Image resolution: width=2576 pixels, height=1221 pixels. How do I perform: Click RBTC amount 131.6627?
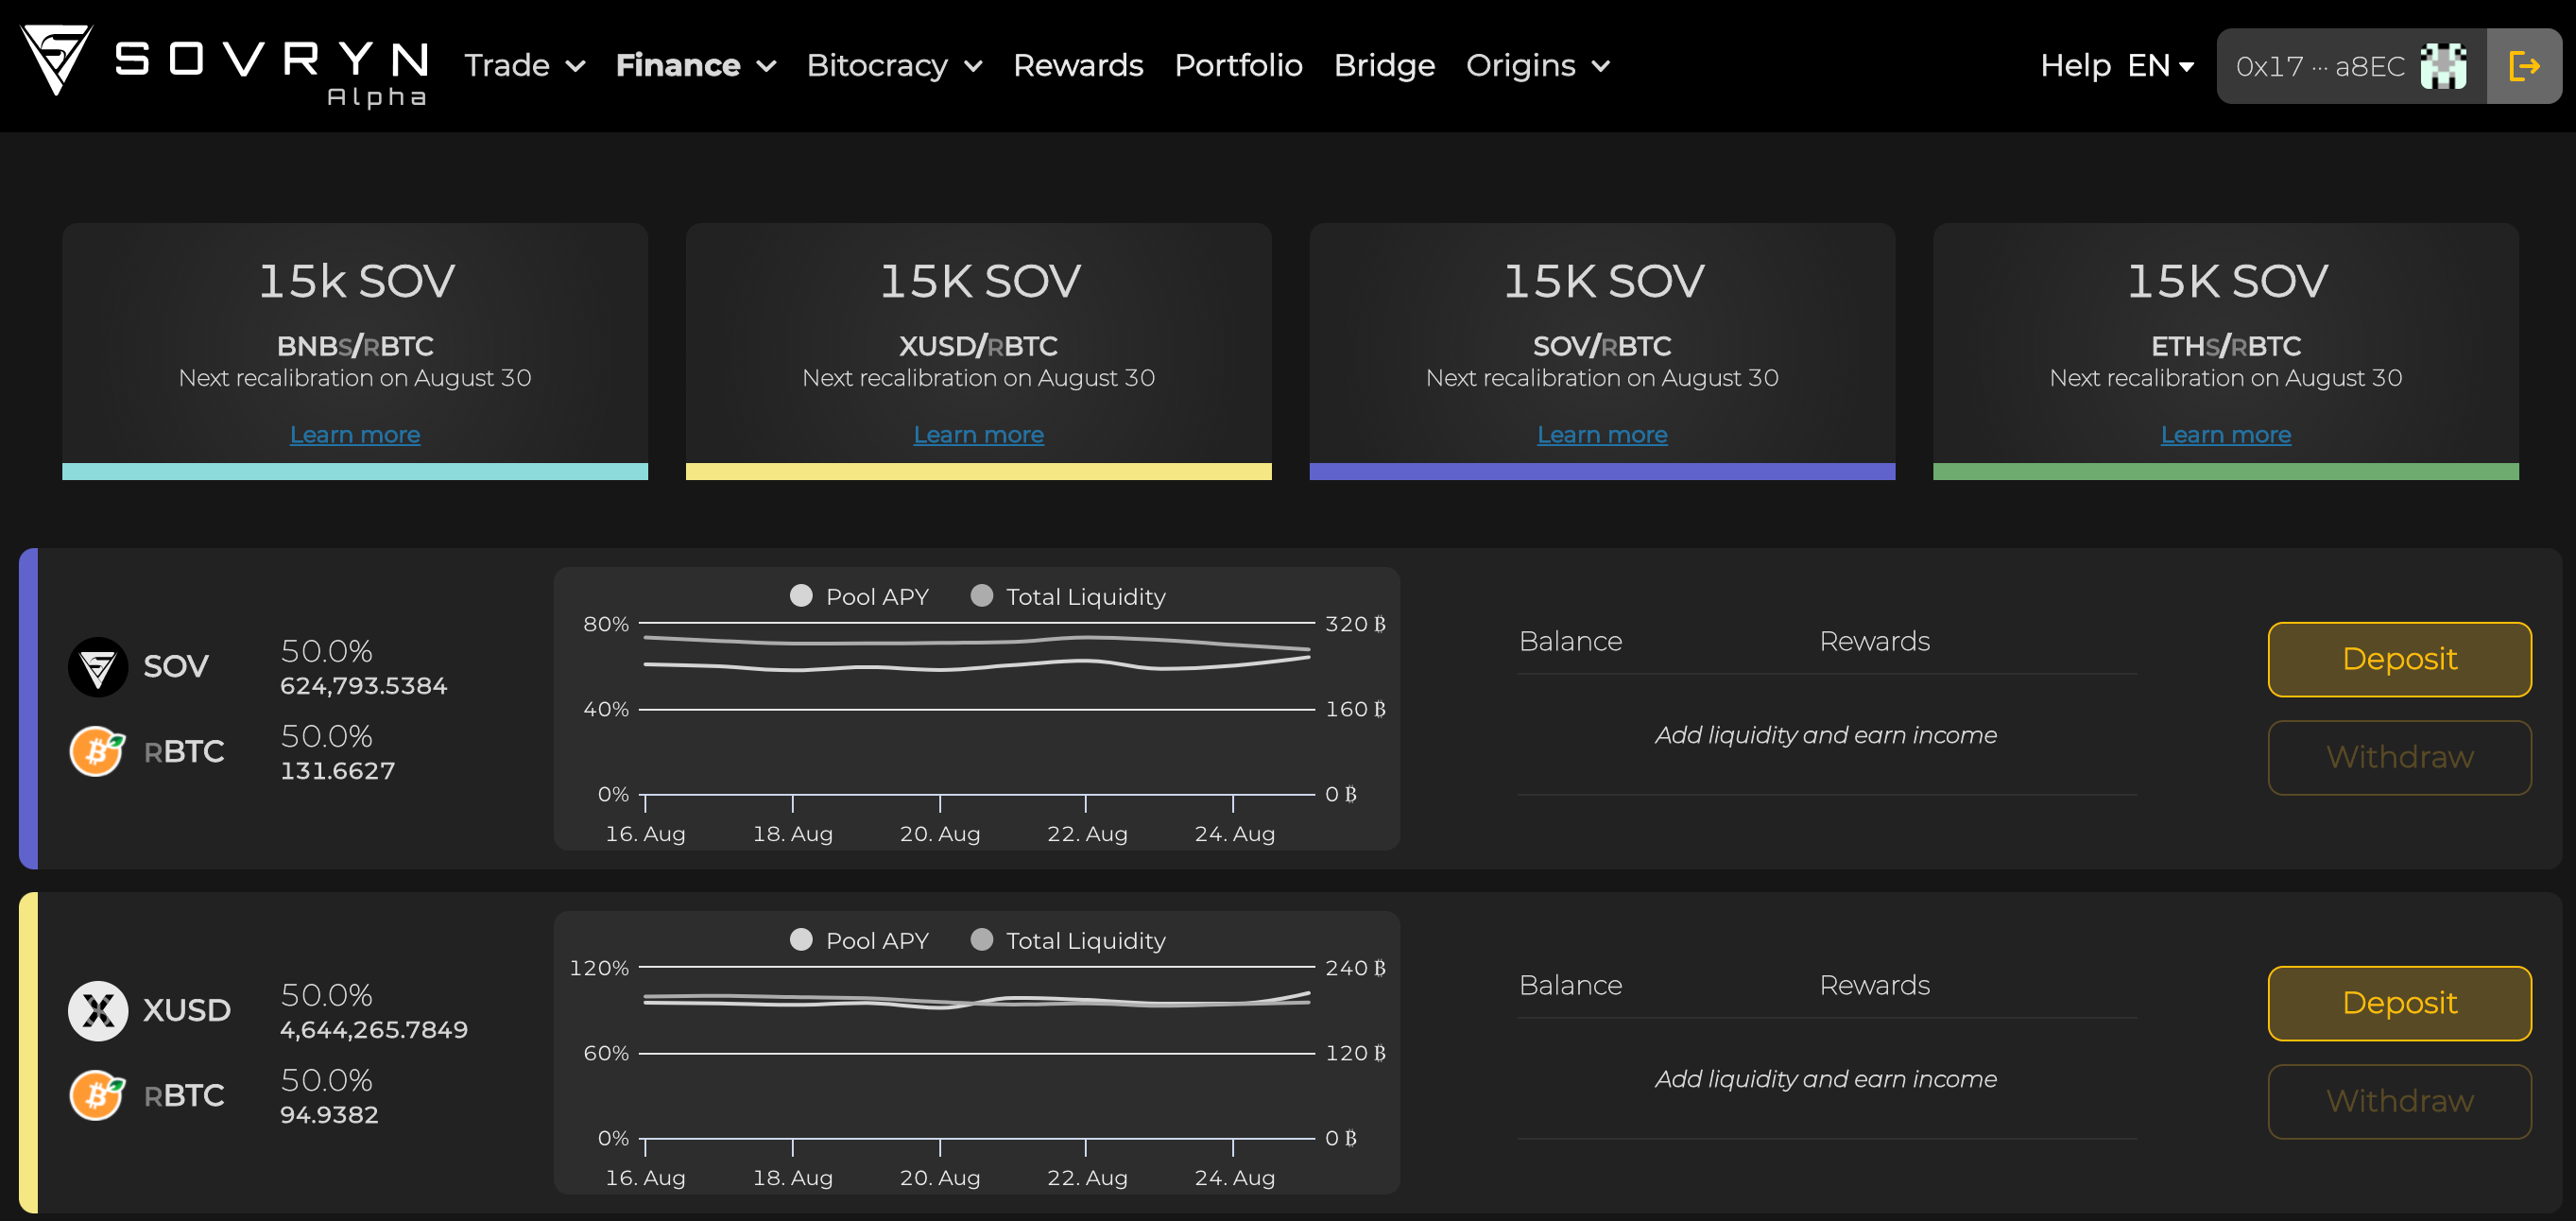[x=338, y=771]
